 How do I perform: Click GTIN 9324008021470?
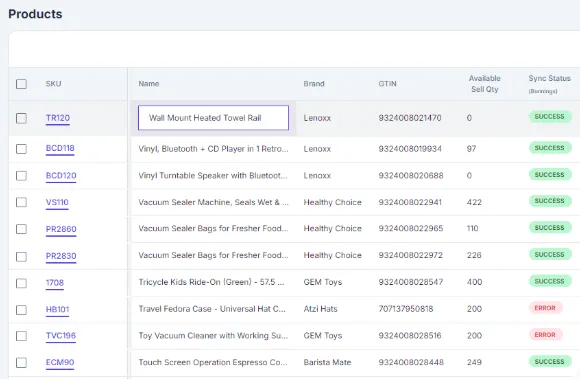point(410,118)
